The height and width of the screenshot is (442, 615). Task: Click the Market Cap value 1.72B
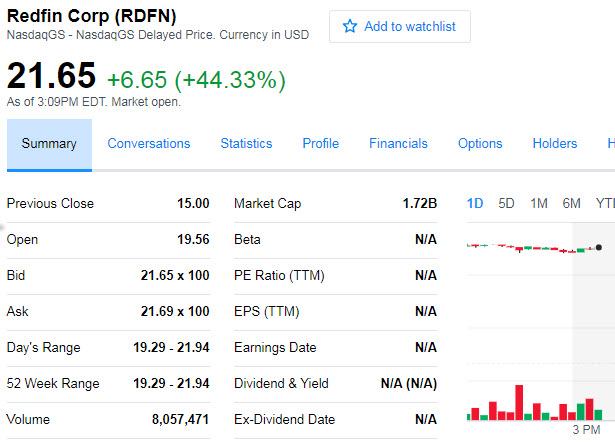point(420,204)
